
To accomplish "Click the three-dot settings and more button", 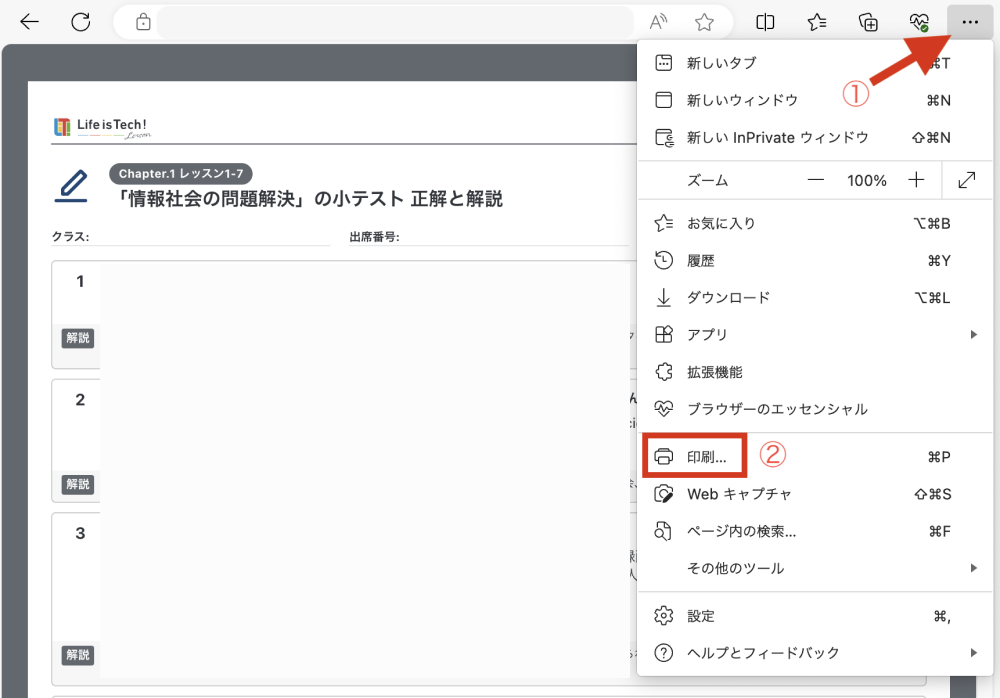I will coord(969,22).
